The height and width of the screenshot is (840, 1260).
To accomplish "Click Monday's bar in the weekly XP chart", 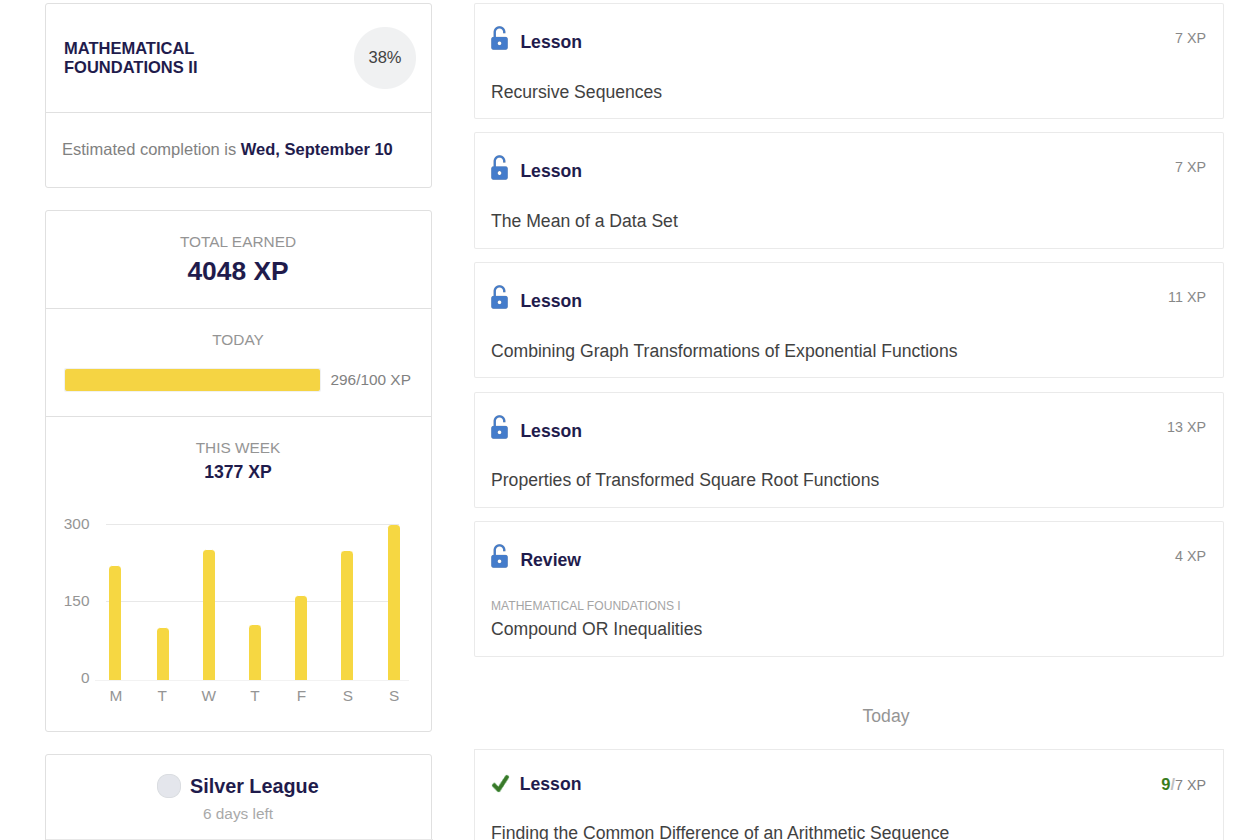I will click(115, 623).
